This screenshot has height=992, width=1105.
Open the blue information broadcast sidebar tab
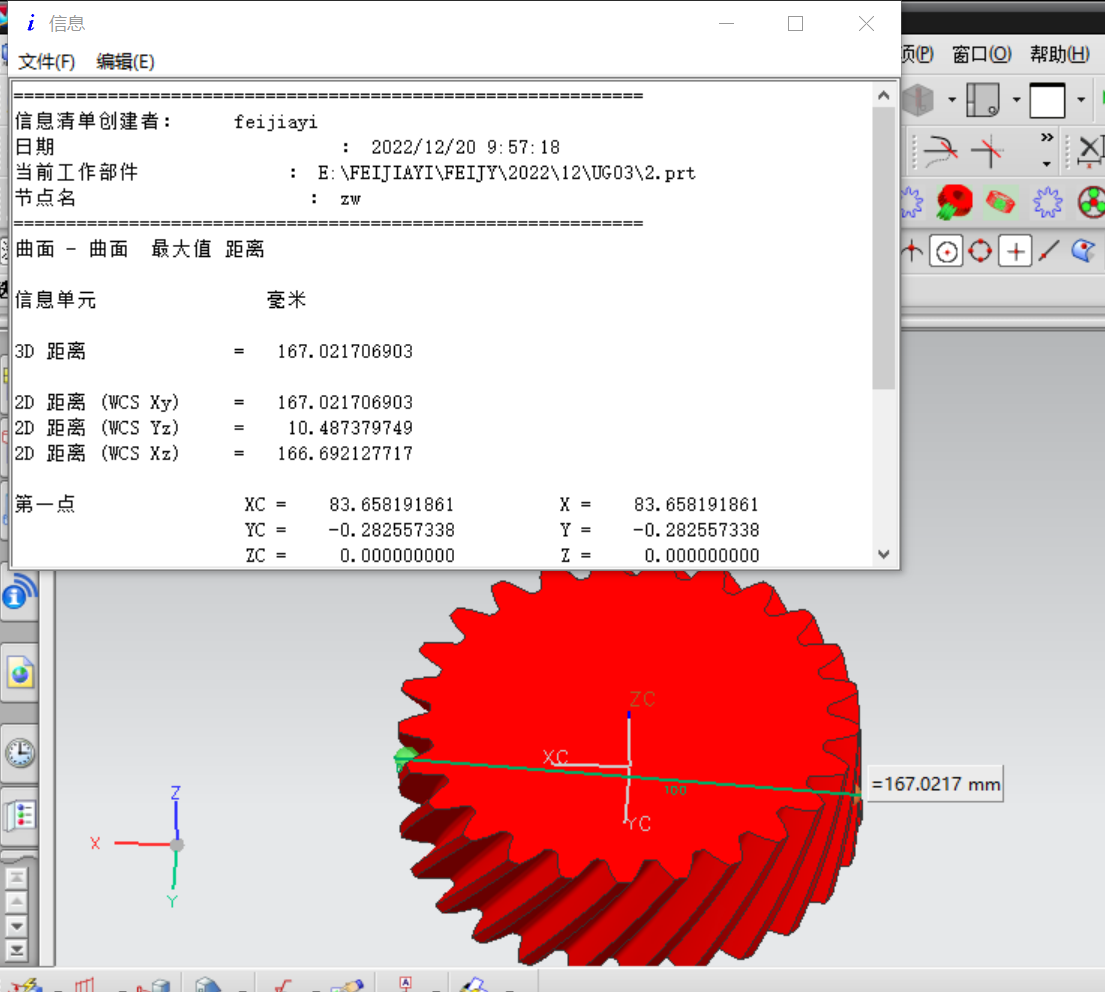20,593
